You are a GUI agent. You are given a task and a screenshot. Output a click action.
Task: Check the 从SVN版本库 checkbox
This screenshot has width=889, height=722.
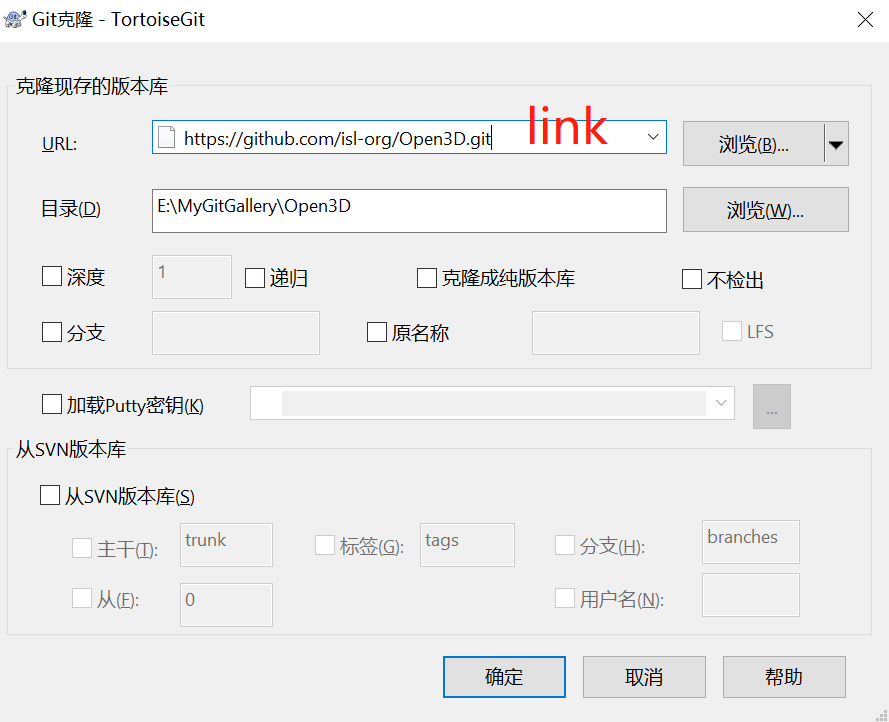49,495
